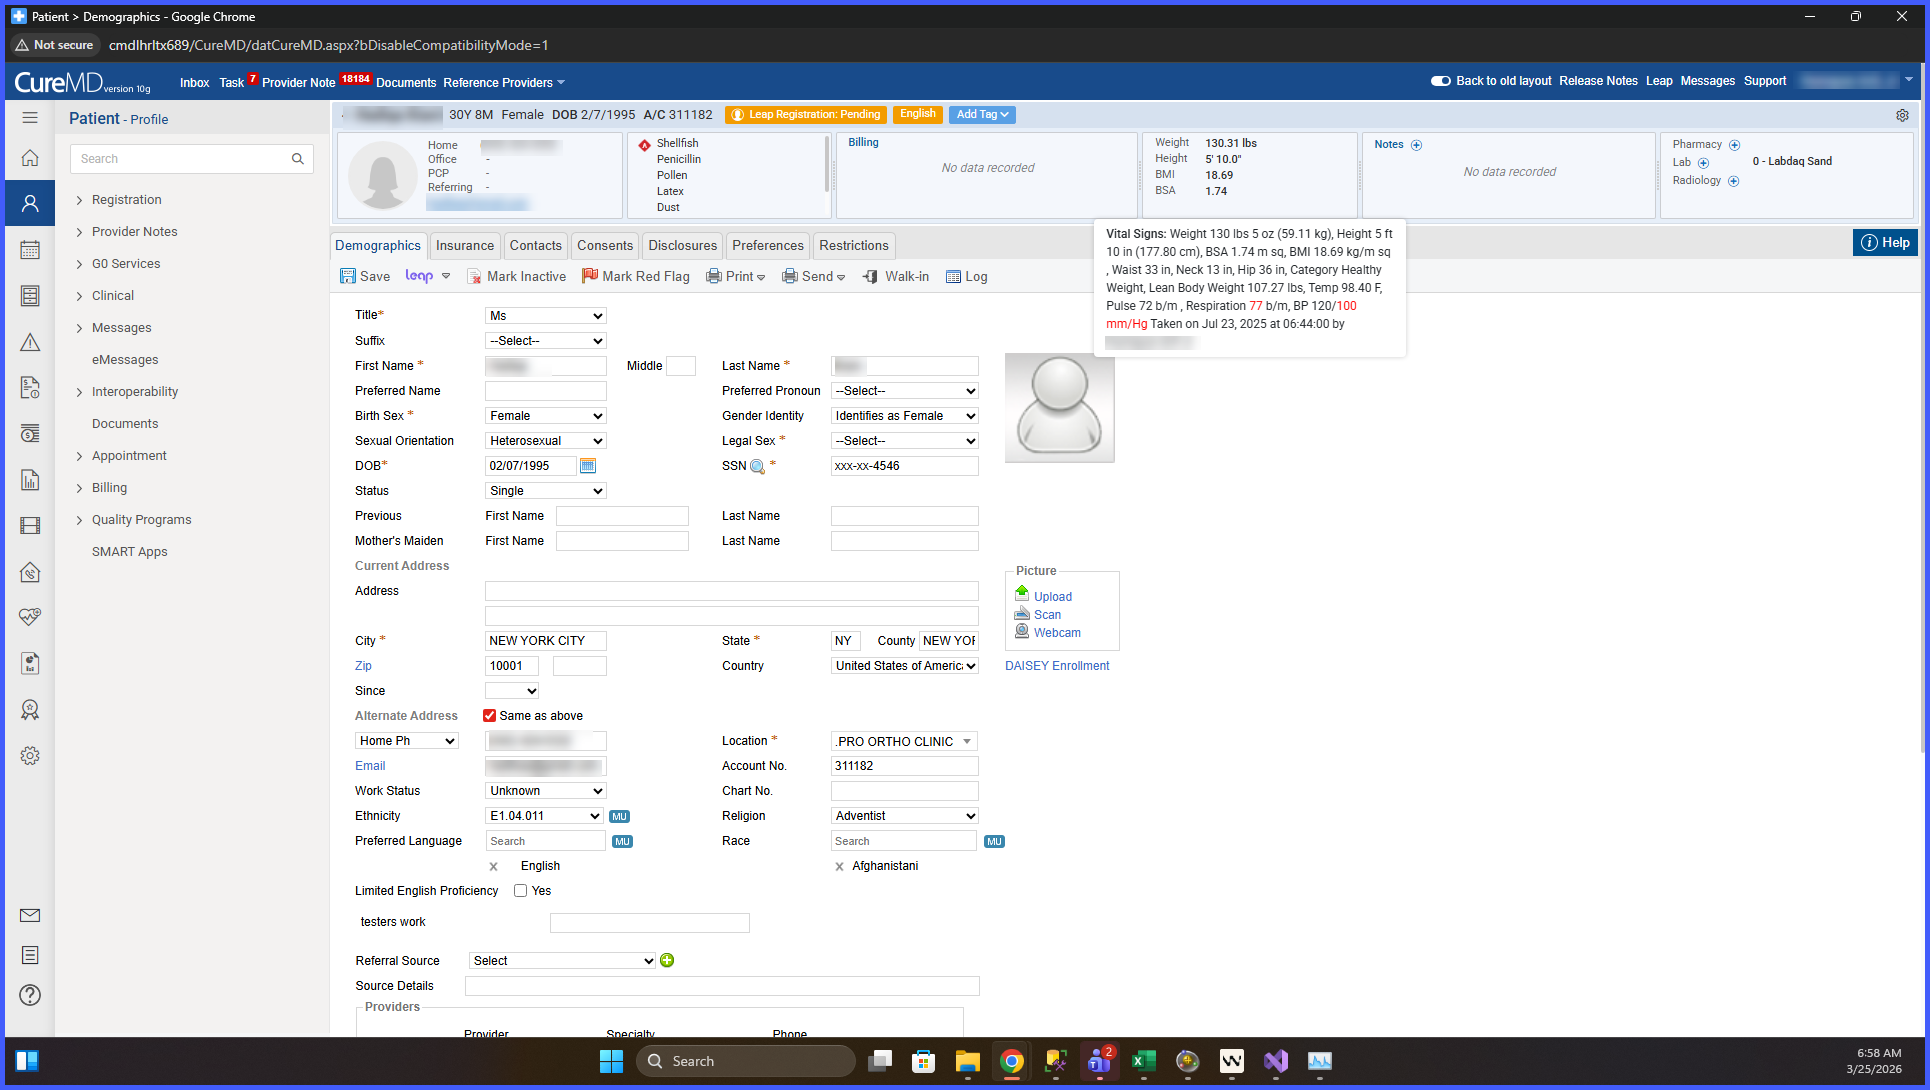Open the Add Tag dropdown
The image size is (1930, 1090).
982,115
